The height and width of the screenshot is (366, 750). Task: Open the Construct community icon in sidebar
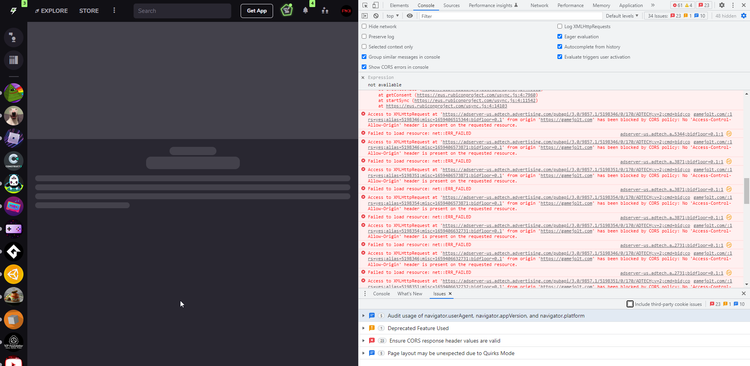point(13,160)
